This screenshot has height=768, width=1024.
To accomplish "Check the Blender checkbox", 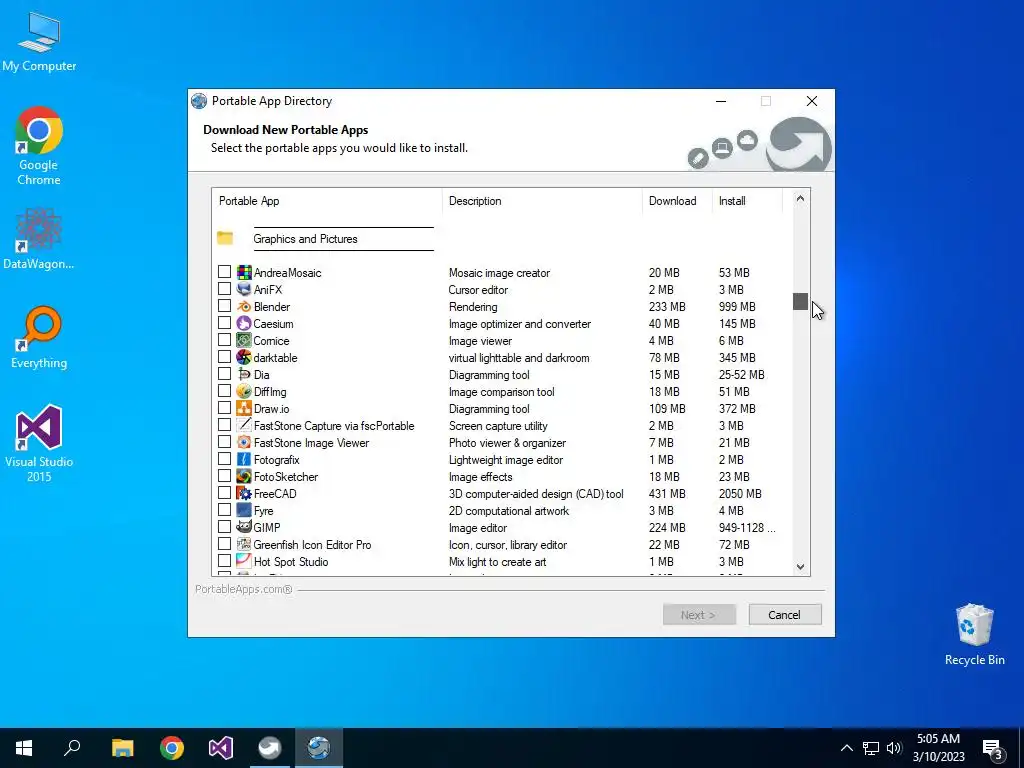I will 225,306.
